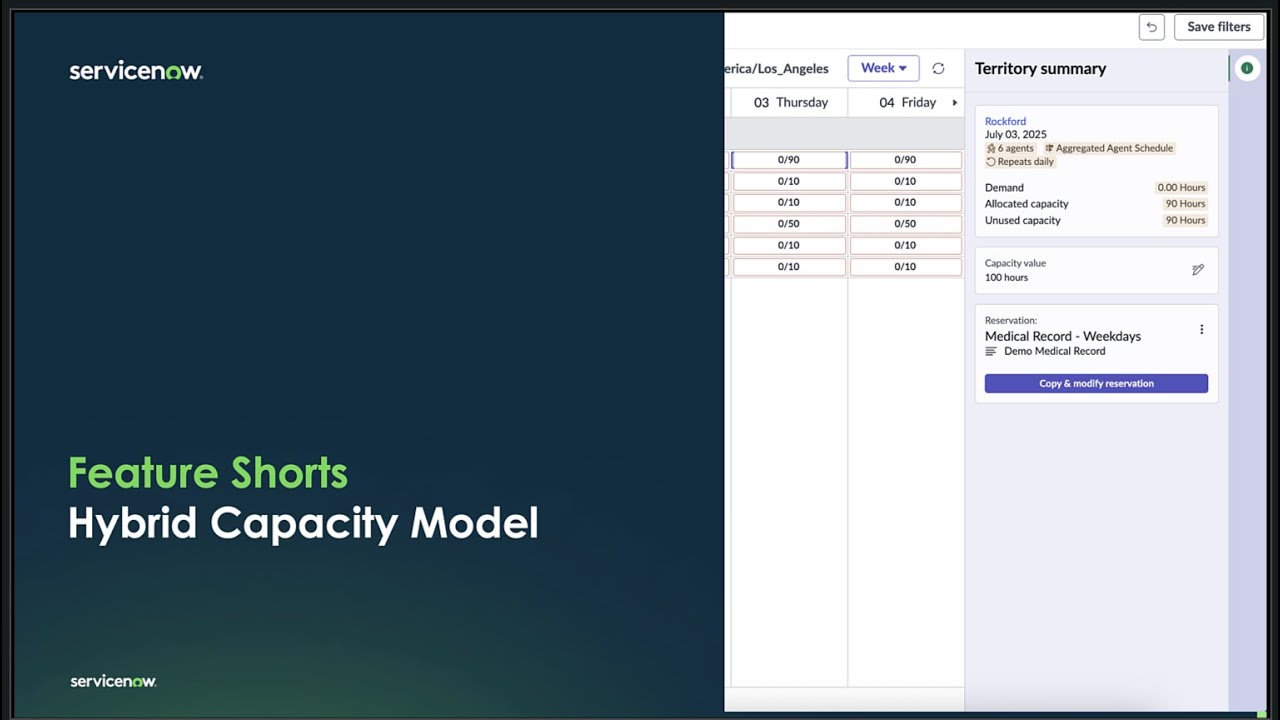The width and height of the screenshot is (1280, 720).
Task: Click the green info icon near Territory summary
Action: (1246, 68)
